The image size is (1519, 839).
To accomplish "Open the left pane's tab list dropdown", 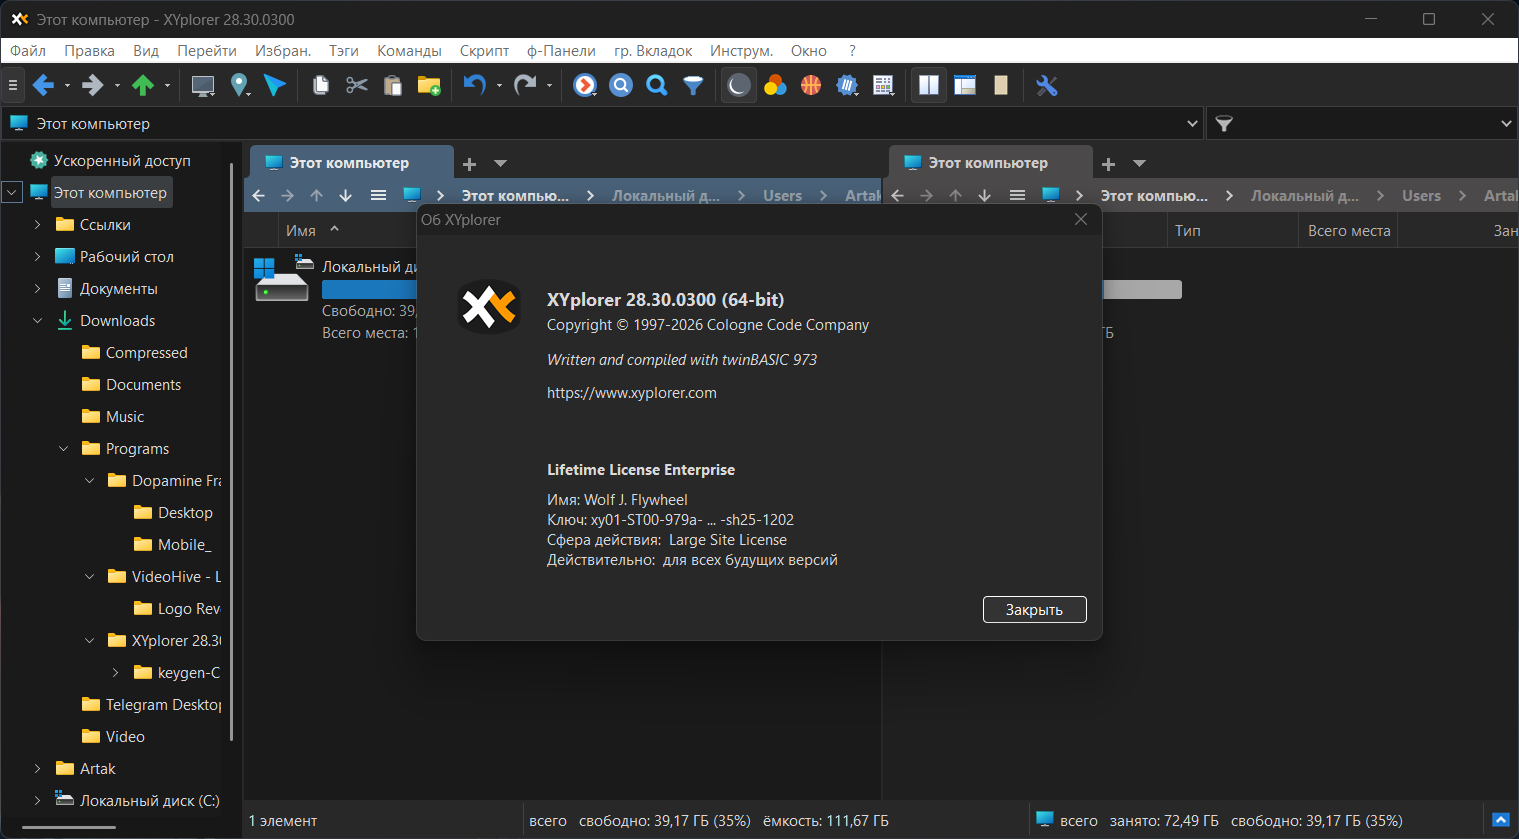I will (501, 163).
